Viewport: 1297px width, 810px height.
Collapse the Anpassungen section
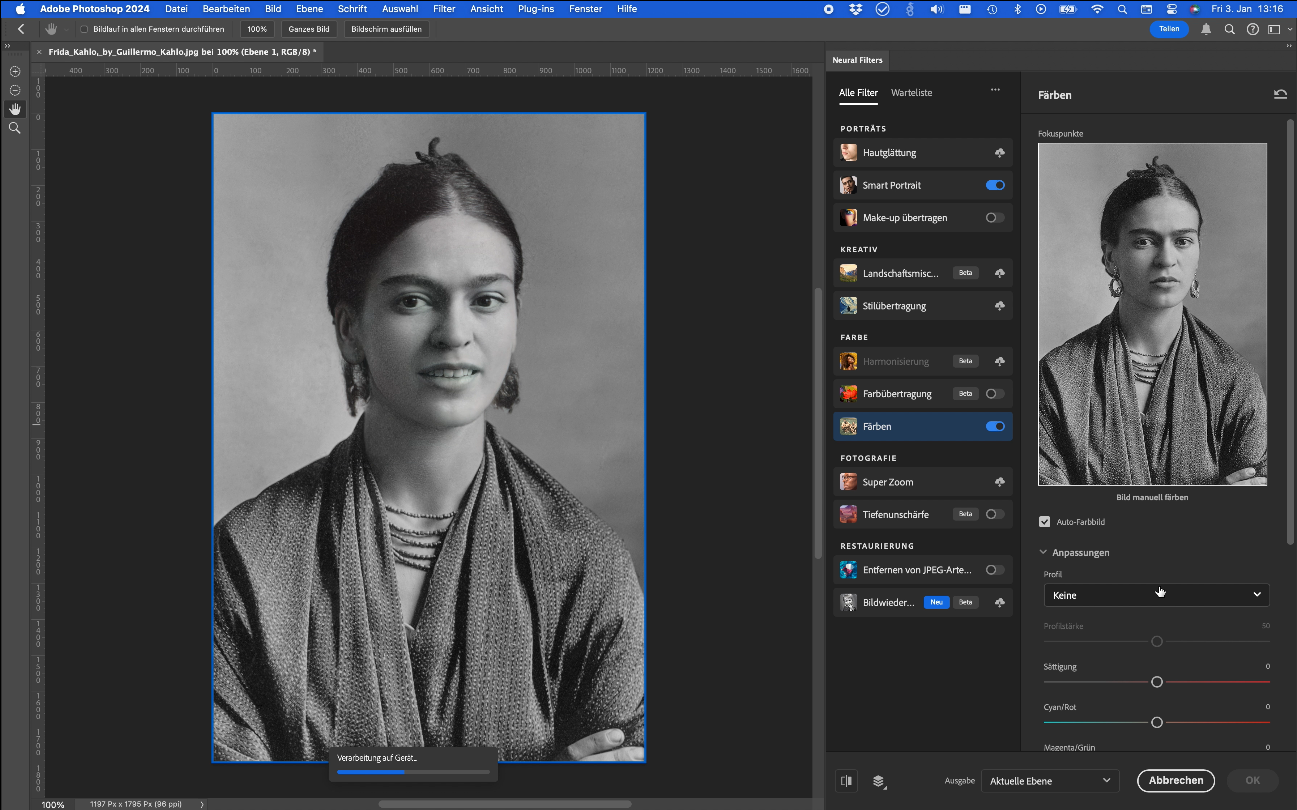pyautogui.click(x=1044, y=552)
